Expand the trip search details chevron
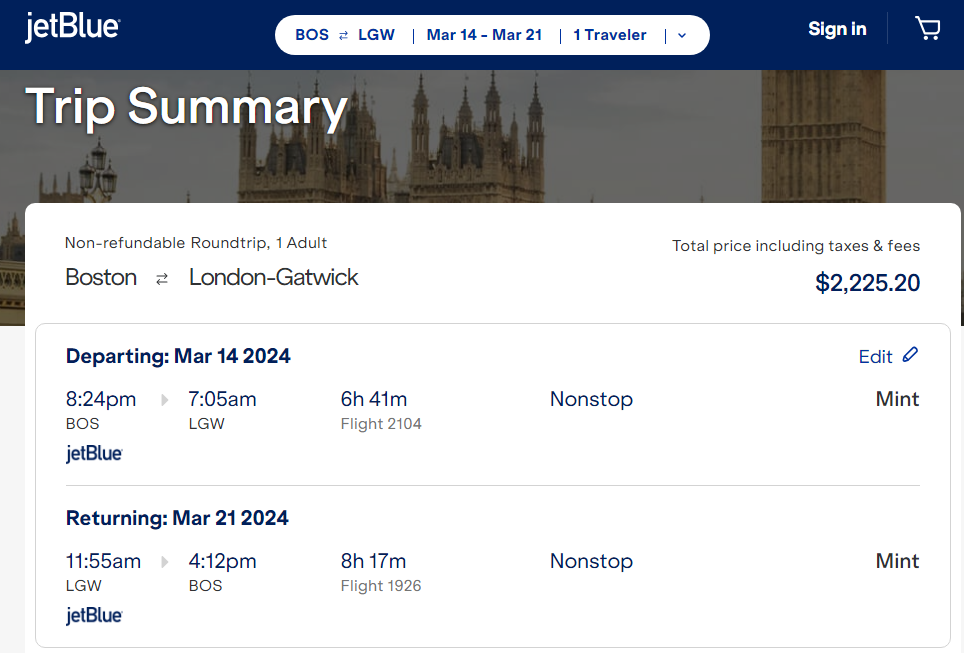Screen dimensions: 964x653 pos(682,34)
